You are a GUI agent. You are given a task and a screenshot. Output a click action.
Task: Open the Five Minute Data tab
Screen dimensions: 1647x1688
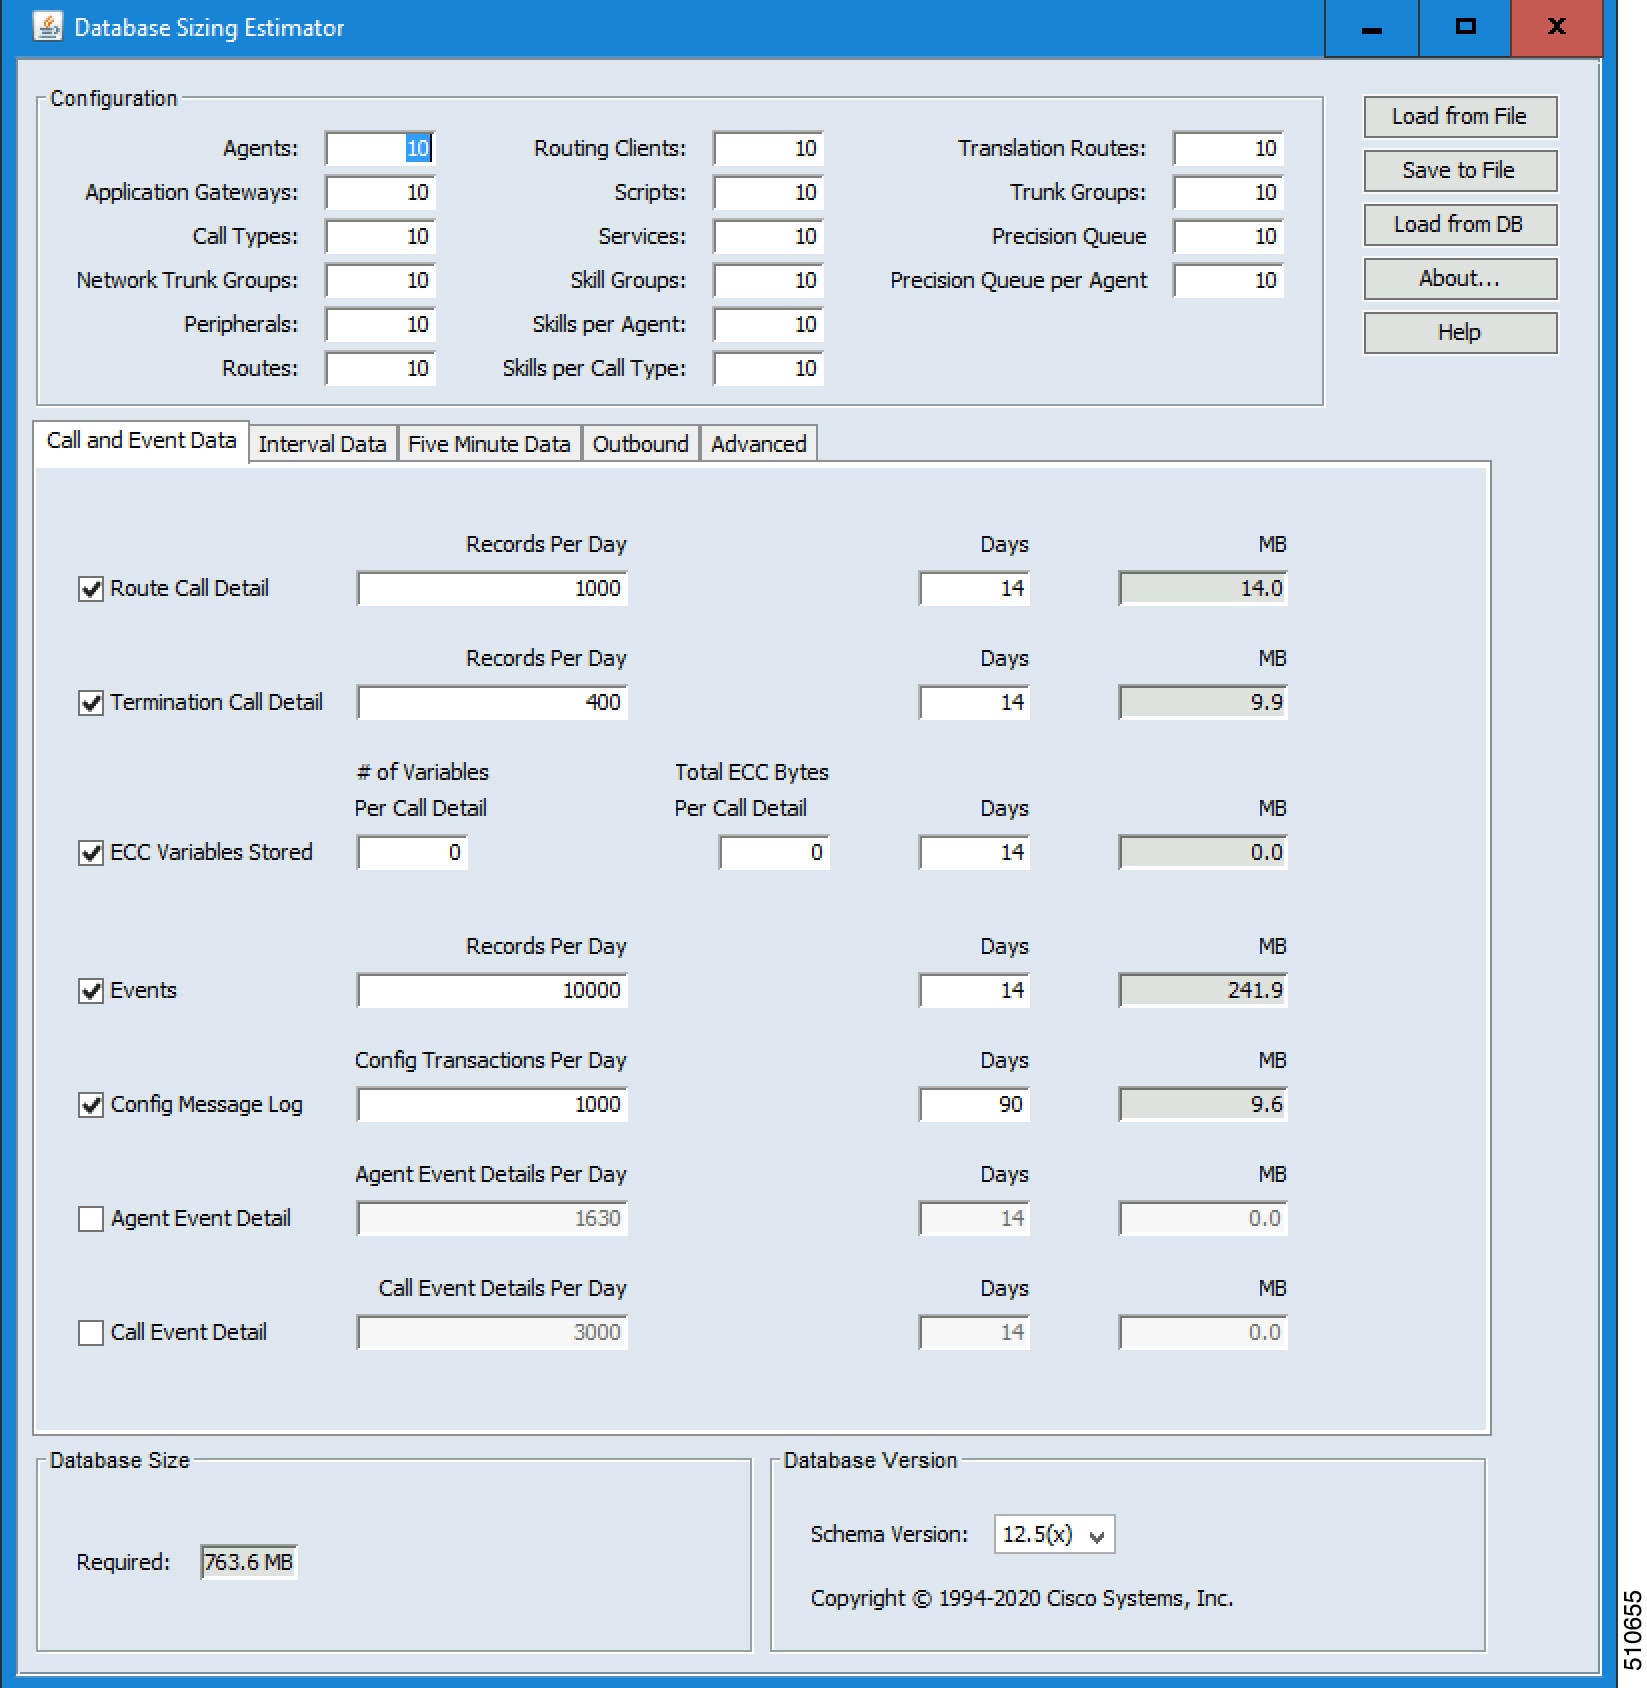[489, 444]
